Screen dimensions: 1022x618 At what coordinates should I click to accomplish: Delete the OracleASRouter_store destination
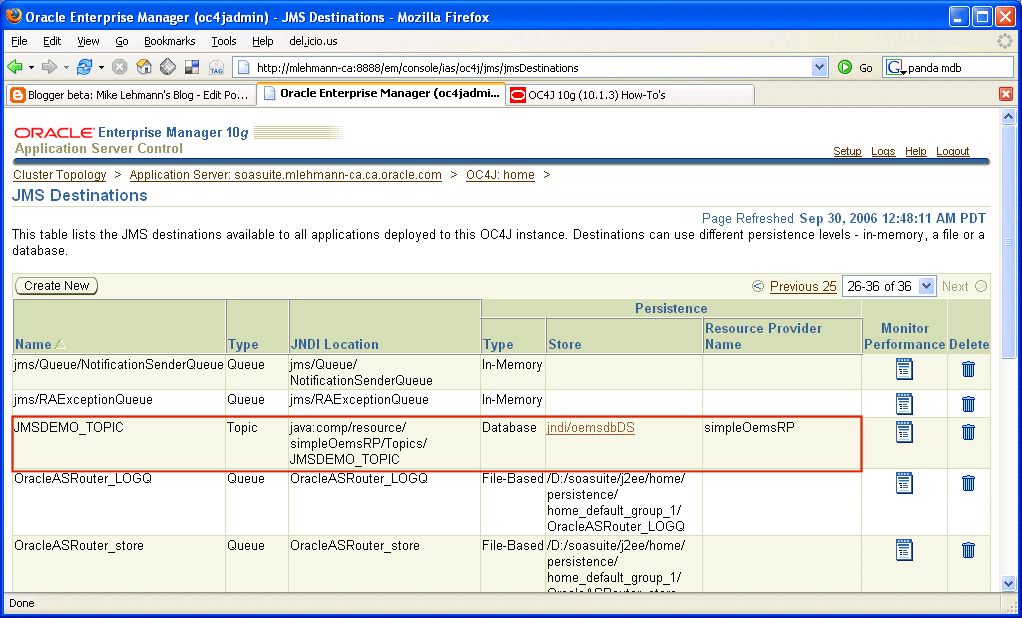(969, 550)
